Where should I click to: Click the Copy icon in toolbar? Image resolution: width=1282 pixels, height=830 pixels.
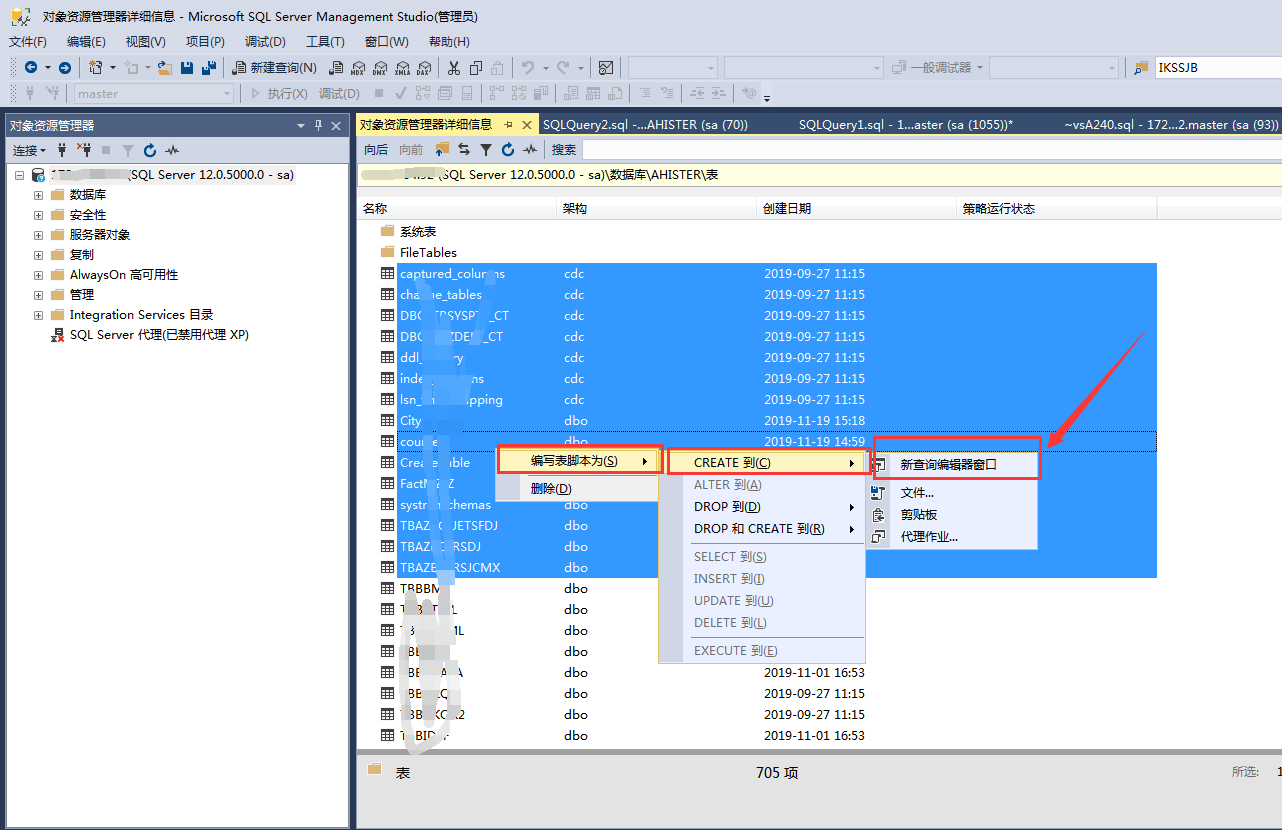tap(476, 68)
